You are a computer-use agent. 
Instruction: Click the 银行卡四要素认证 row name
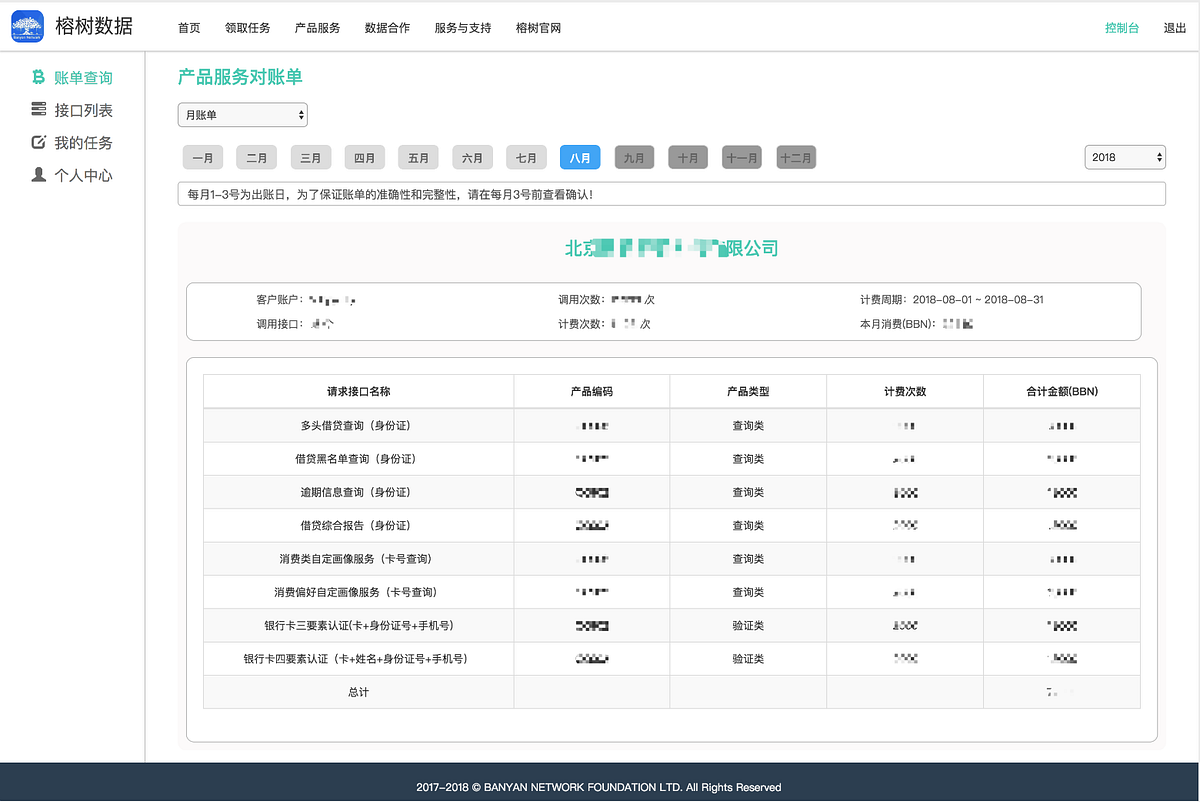tap(358, 659)
